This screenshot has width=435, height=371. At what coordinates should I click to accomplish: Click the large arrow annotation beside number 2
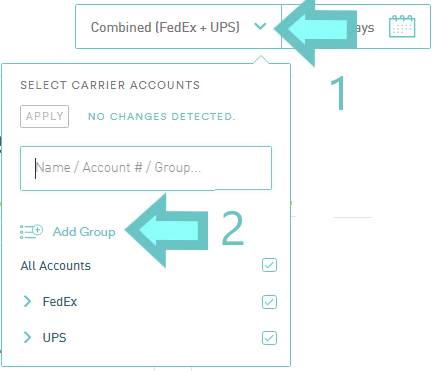coord(167,230)
